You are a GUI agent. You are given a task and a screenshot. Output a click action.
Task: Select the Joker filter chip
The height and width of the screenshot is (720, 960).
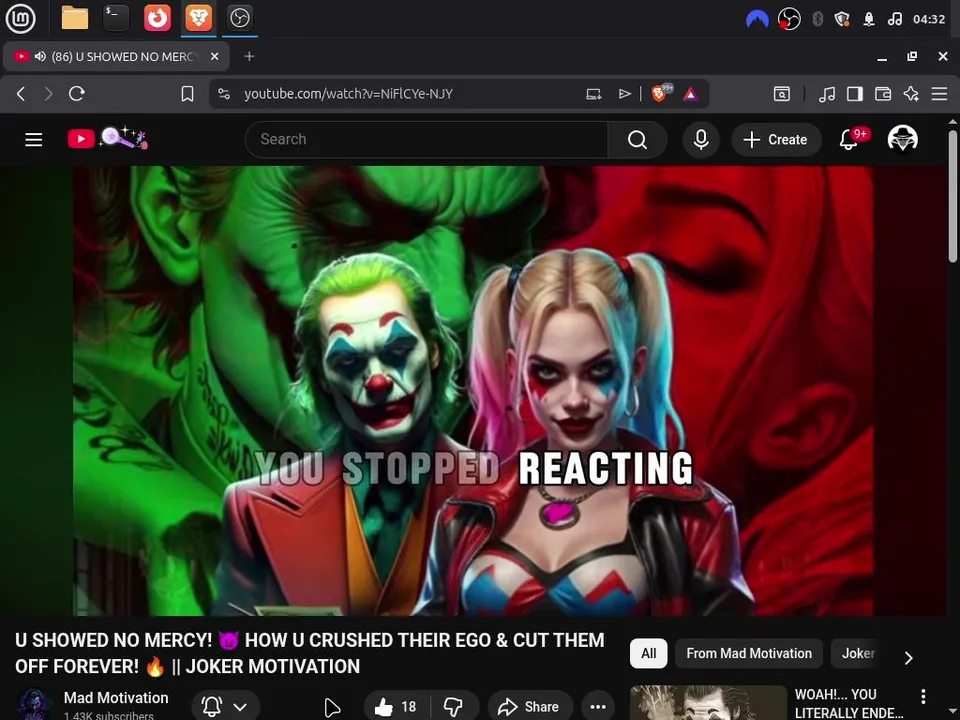tap(858, 653)
